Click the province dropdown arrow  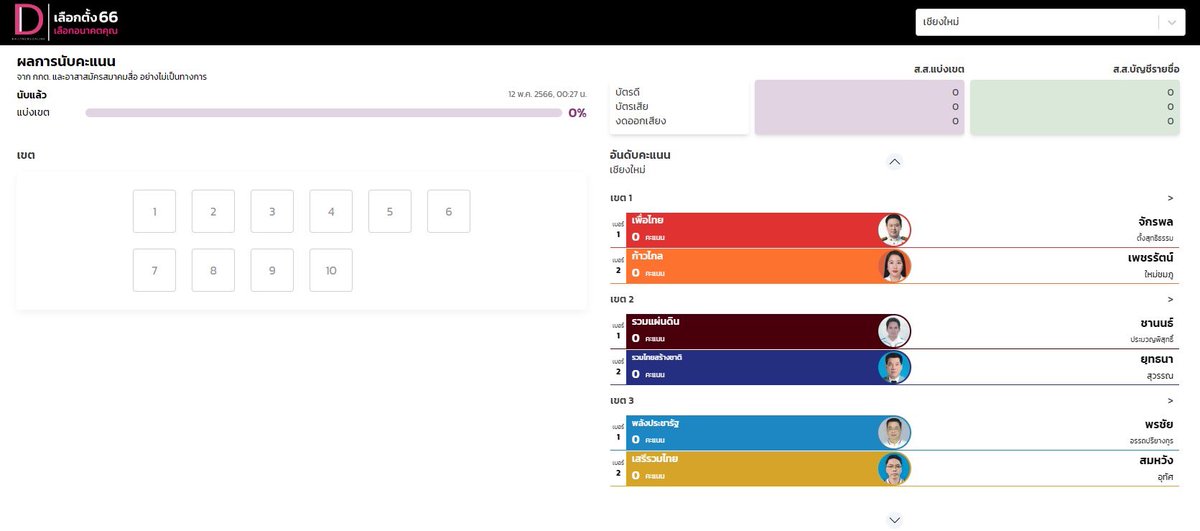[x=1171, y=22]
